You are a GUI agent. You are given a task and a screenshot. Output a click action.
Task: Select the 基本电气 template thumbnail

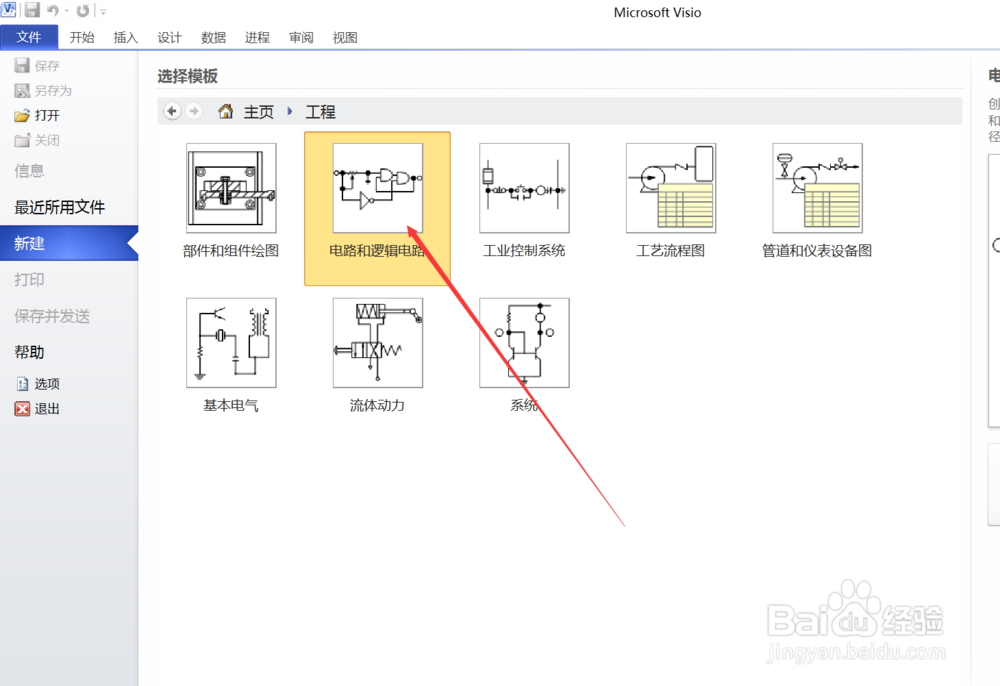pos(231,343)
